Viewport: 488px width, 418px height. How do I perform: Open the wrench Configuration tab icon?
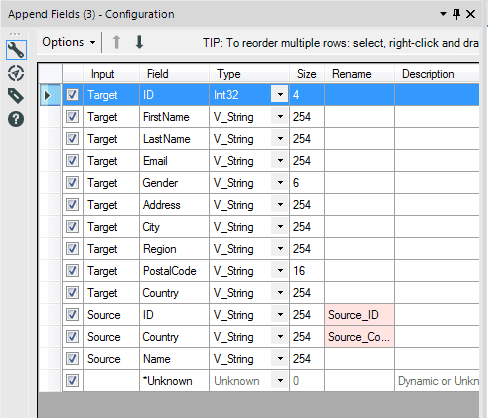[16, 50]
